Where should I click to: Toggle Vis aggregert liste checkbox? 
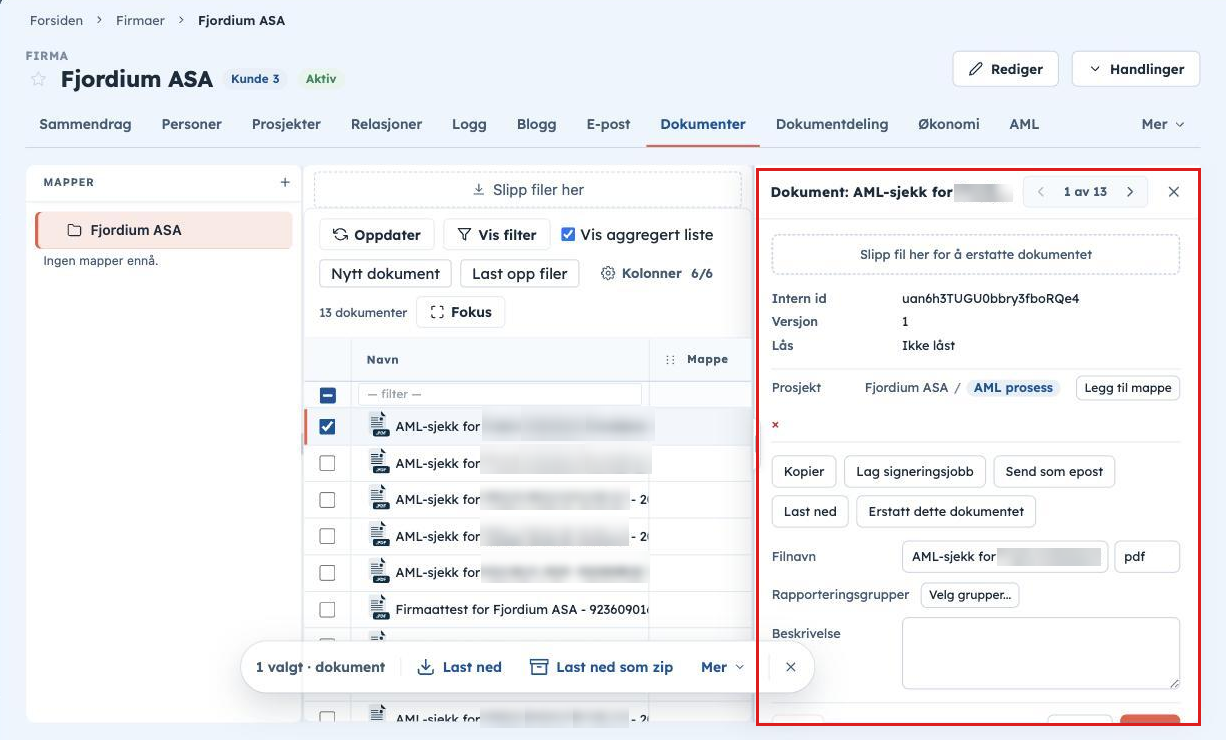[568, 234]
